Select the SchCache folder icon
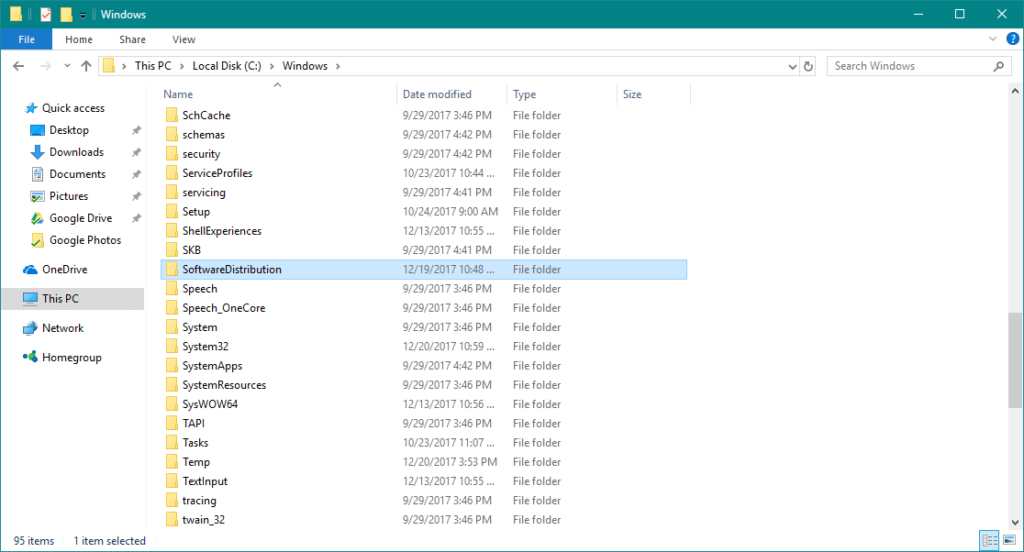The width and height of the screenshot is (1024, 552). click(172, 115)
